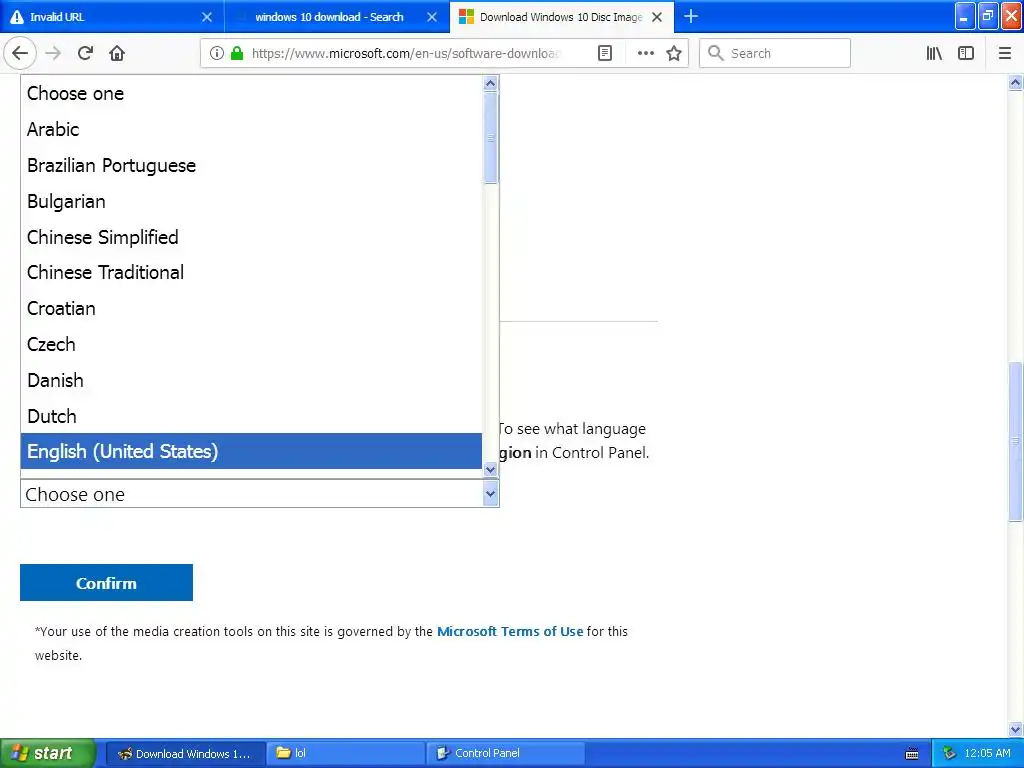Image resolution: width=1024 pixels, height=768 pixels.
Task: Show site information icon in address bar
Action: point(217,54)
